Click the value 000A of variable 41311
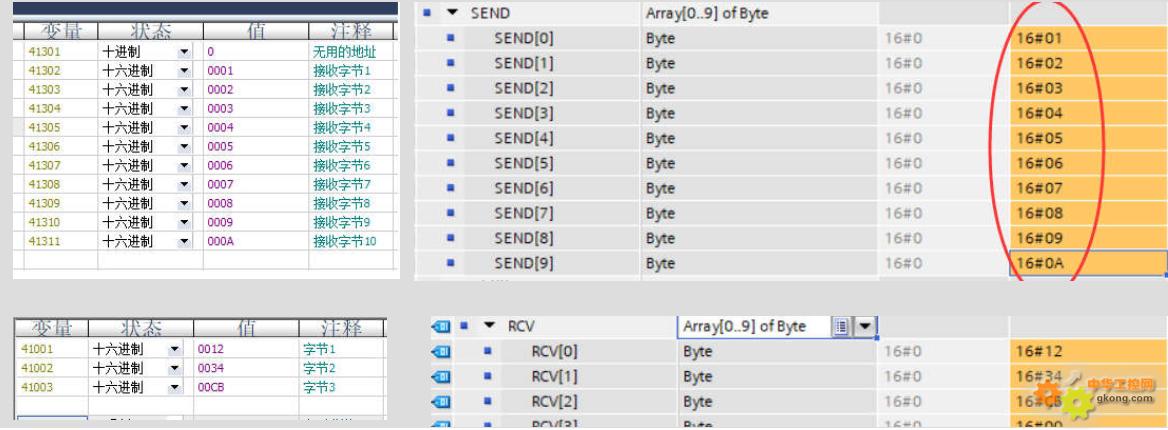 coord(221,241)
